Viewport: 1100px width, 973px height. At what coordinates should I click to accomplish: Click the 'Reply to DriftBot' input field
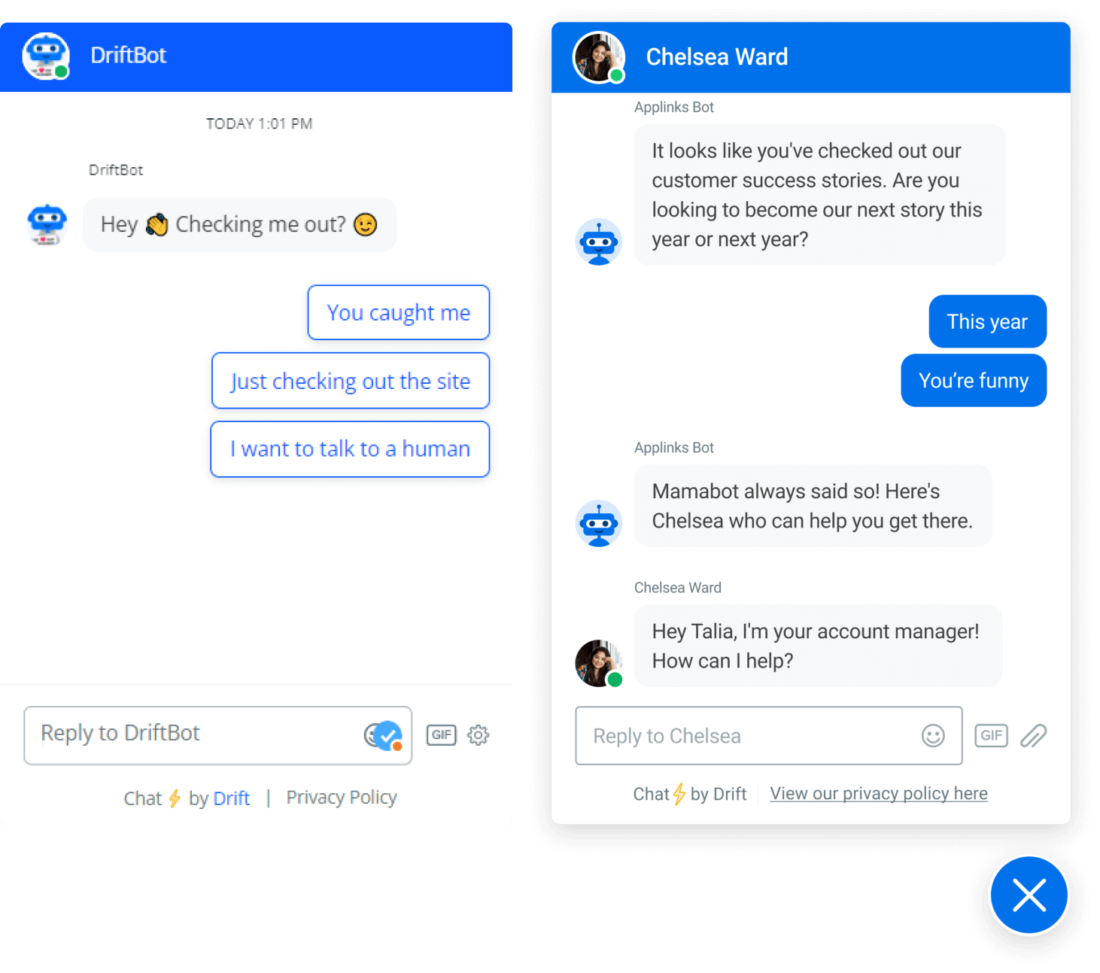(x=180, y=734)
